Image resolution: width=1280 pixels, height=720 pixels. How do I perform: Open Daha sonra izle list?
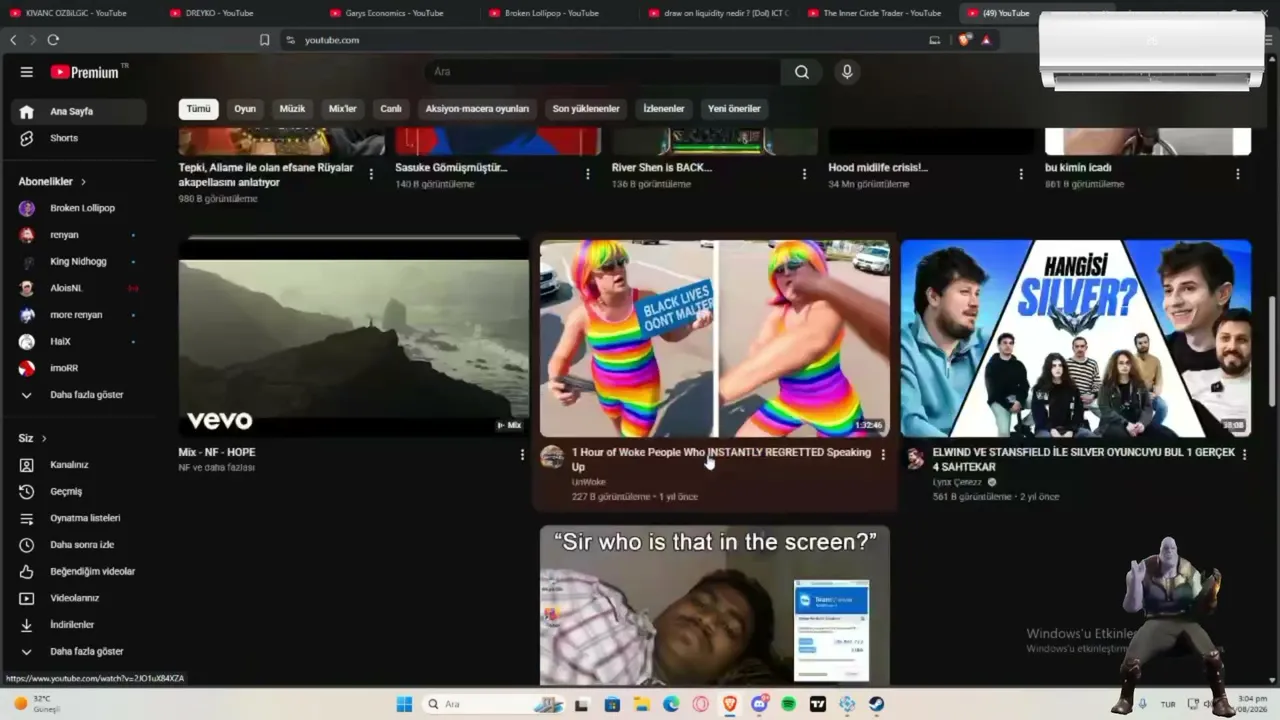[79, 545]
